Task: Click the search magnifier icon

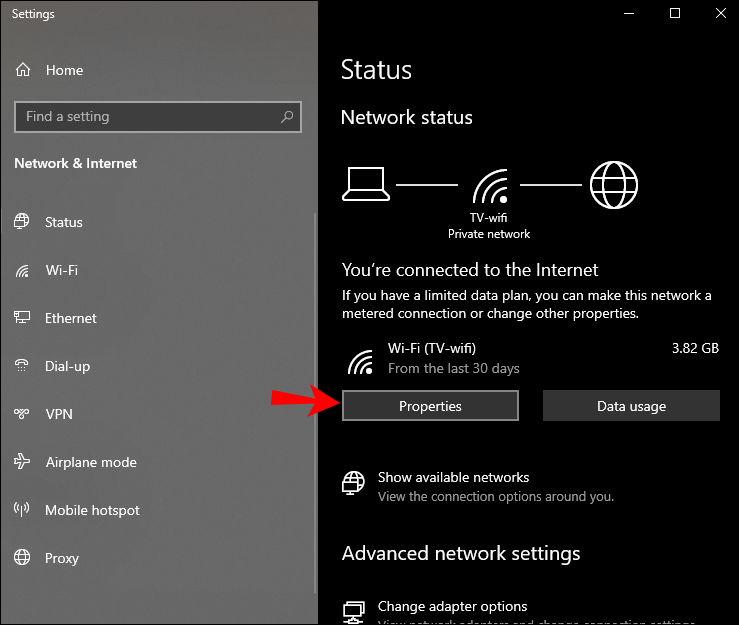Action: pos(287,116)
